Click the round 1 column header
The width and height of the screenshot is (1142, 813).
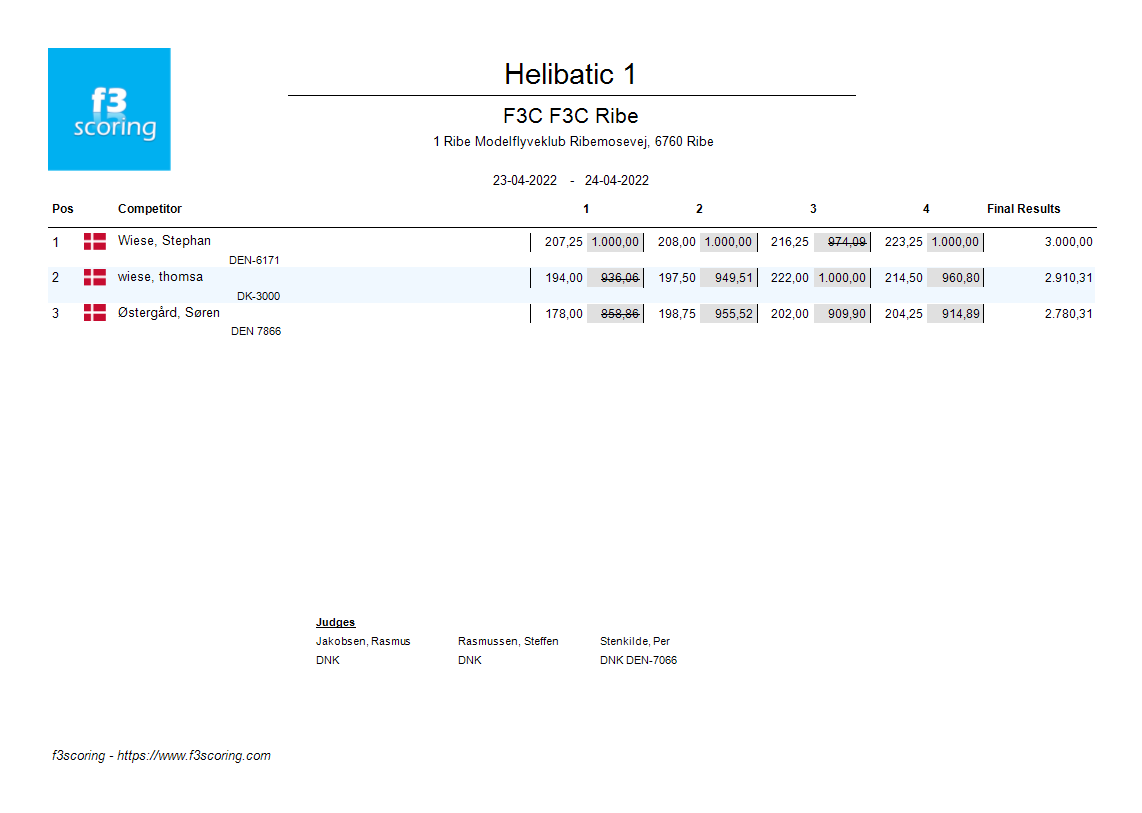[586, 209]
